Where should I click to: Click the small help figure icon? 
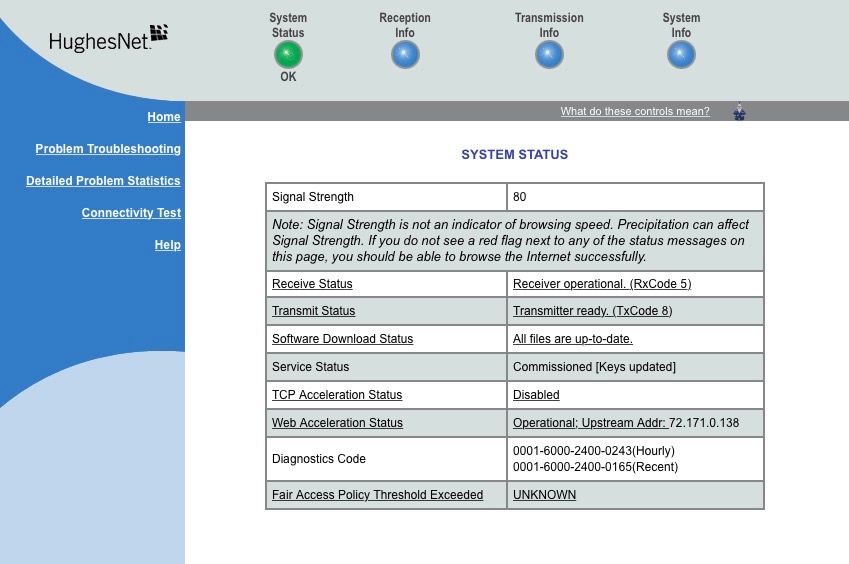point(739,111)
